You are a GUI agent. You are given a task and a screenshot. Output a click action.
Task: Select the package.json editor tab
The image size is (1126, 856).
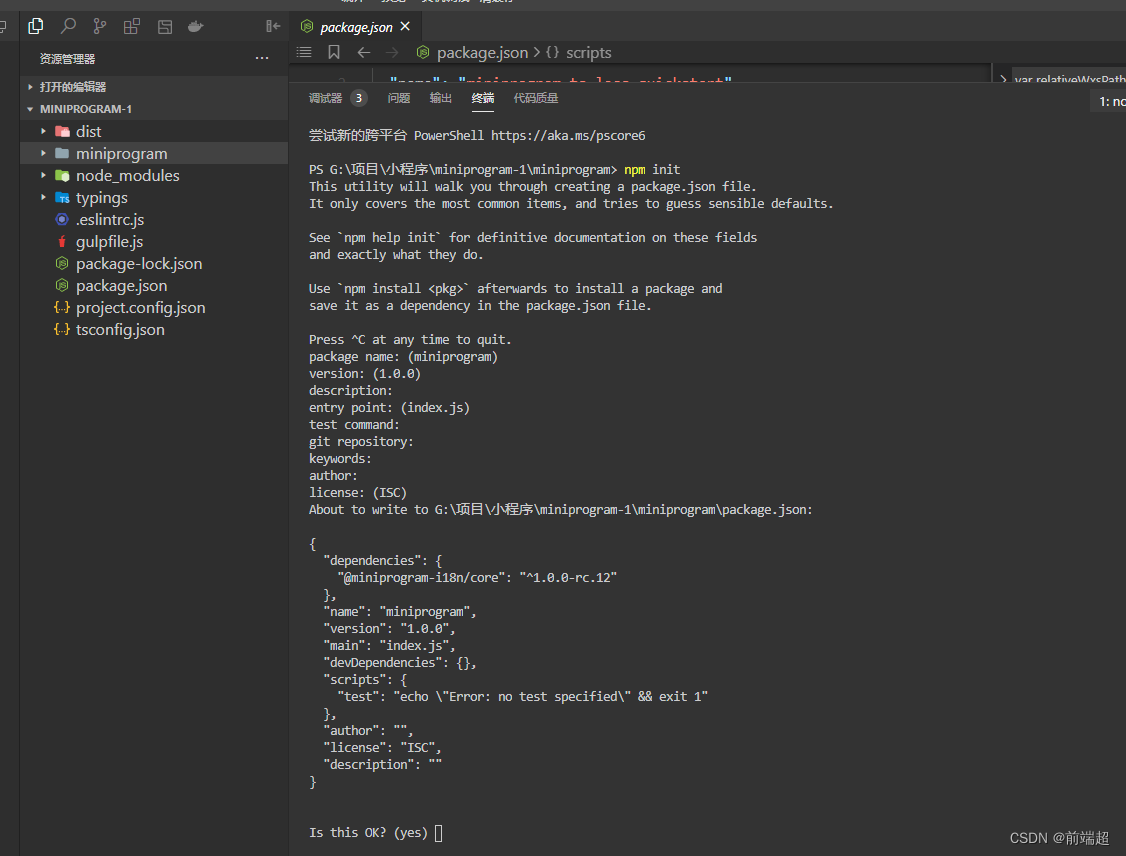pyautogui.click(x=355, y=27)
